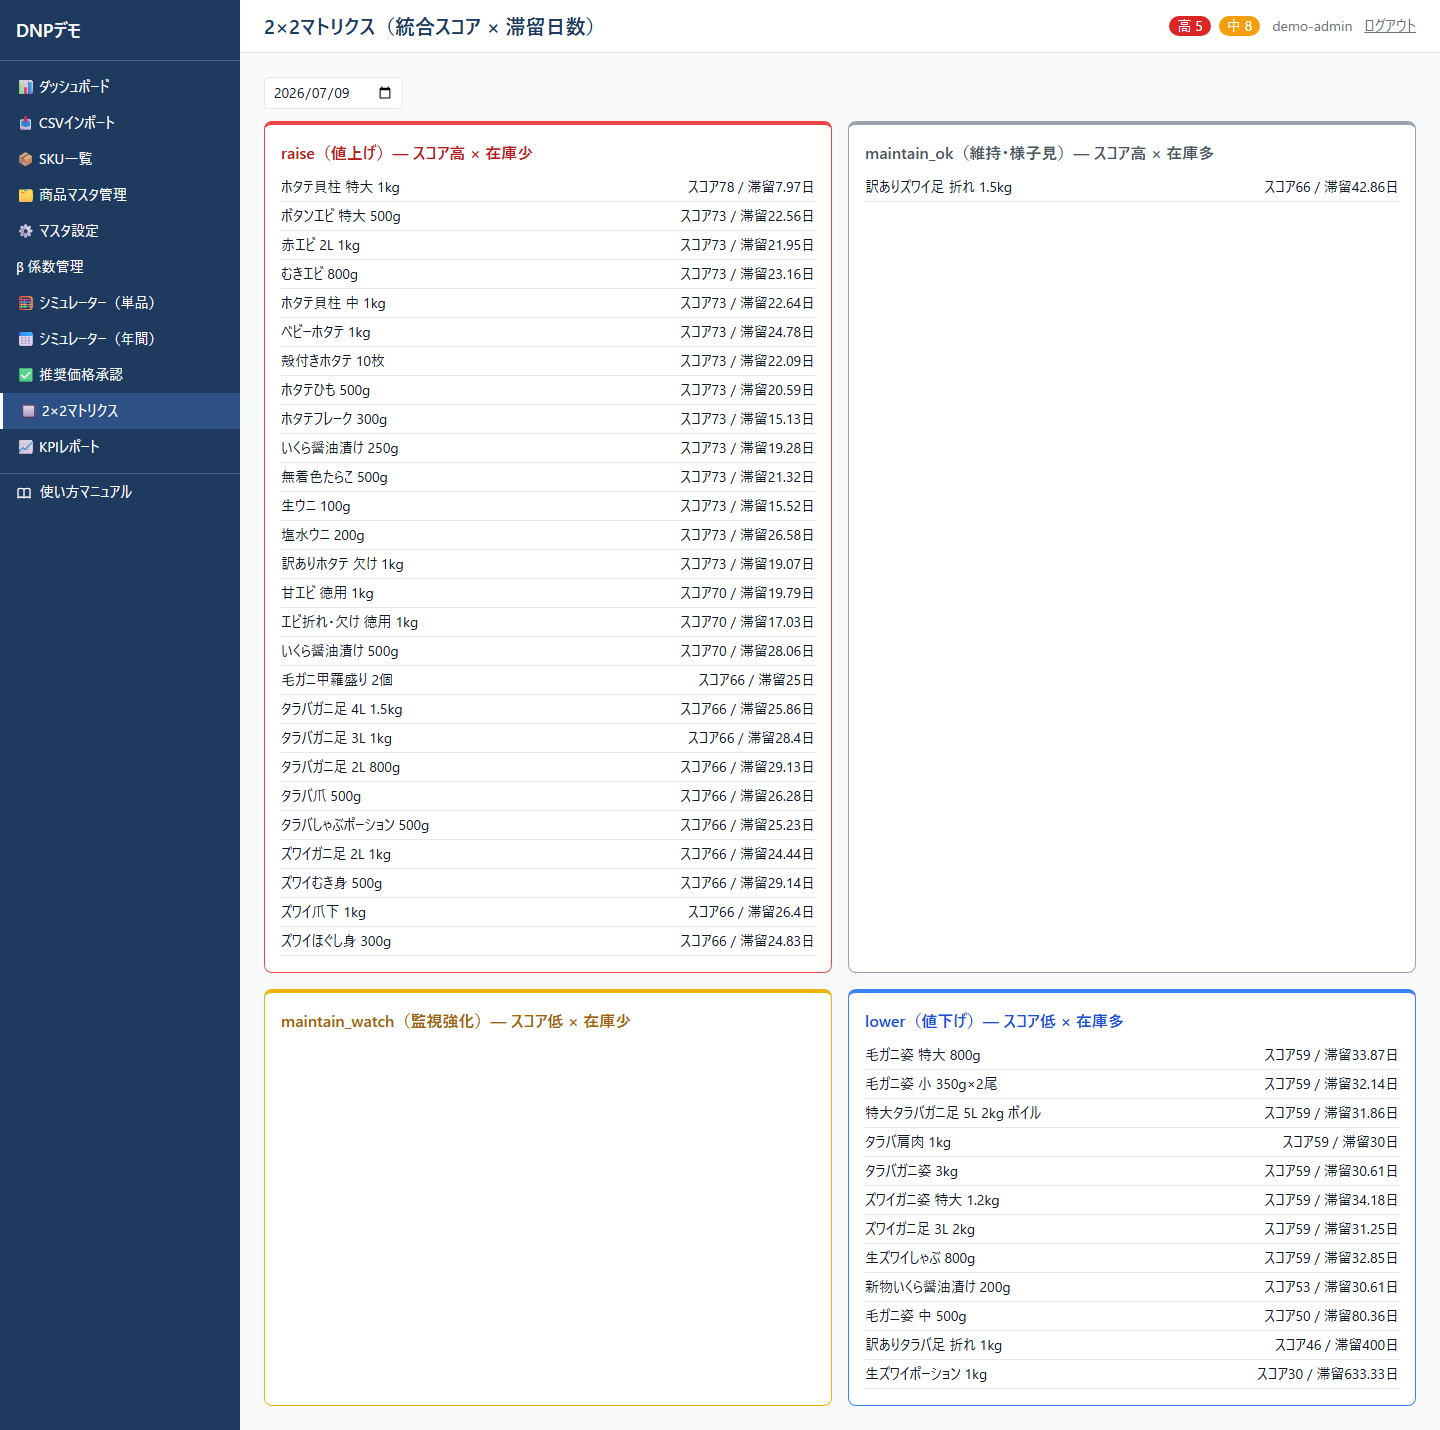The height and width of the screenshot is (1430, 1440).
Task: Select the 2×2マトリクス menu item
Action: (x=120, y=411)
